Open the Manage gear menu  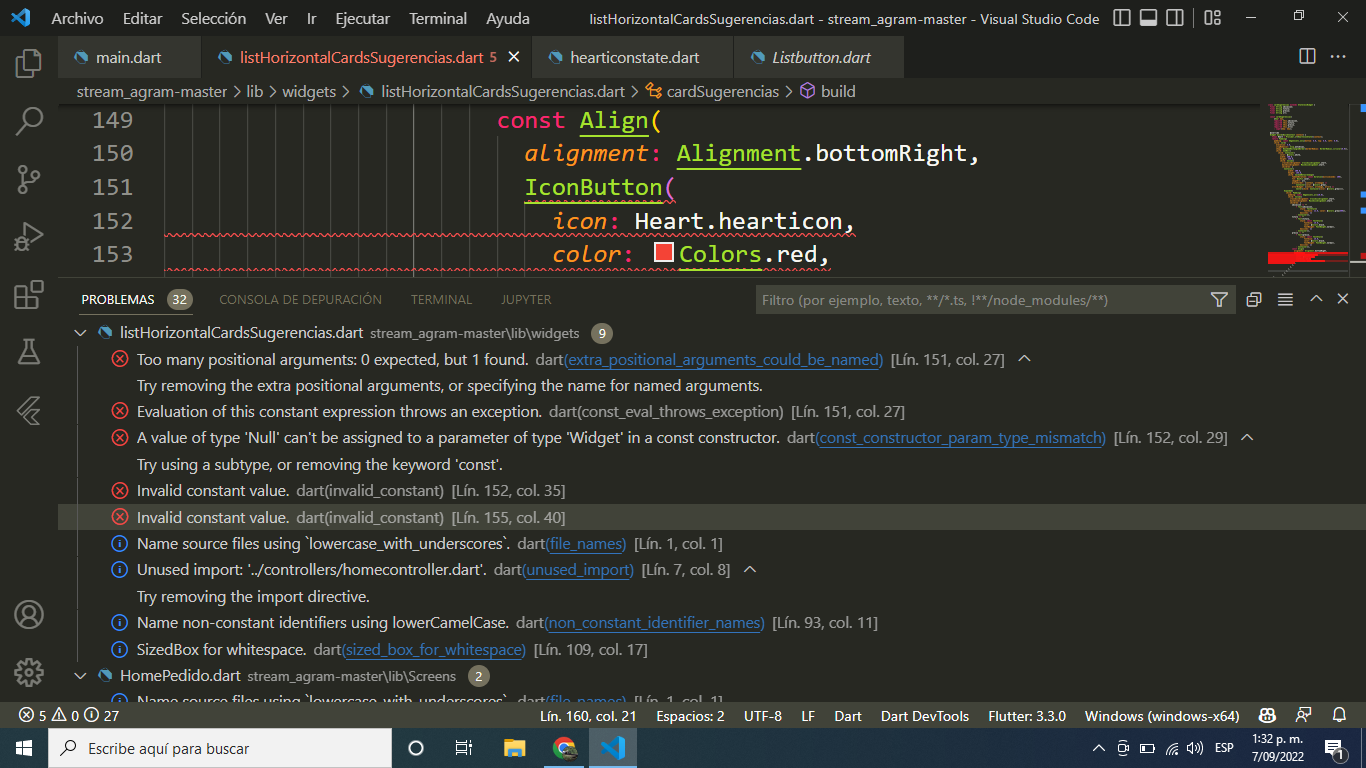pyautogui.click(x=29, y=671)
